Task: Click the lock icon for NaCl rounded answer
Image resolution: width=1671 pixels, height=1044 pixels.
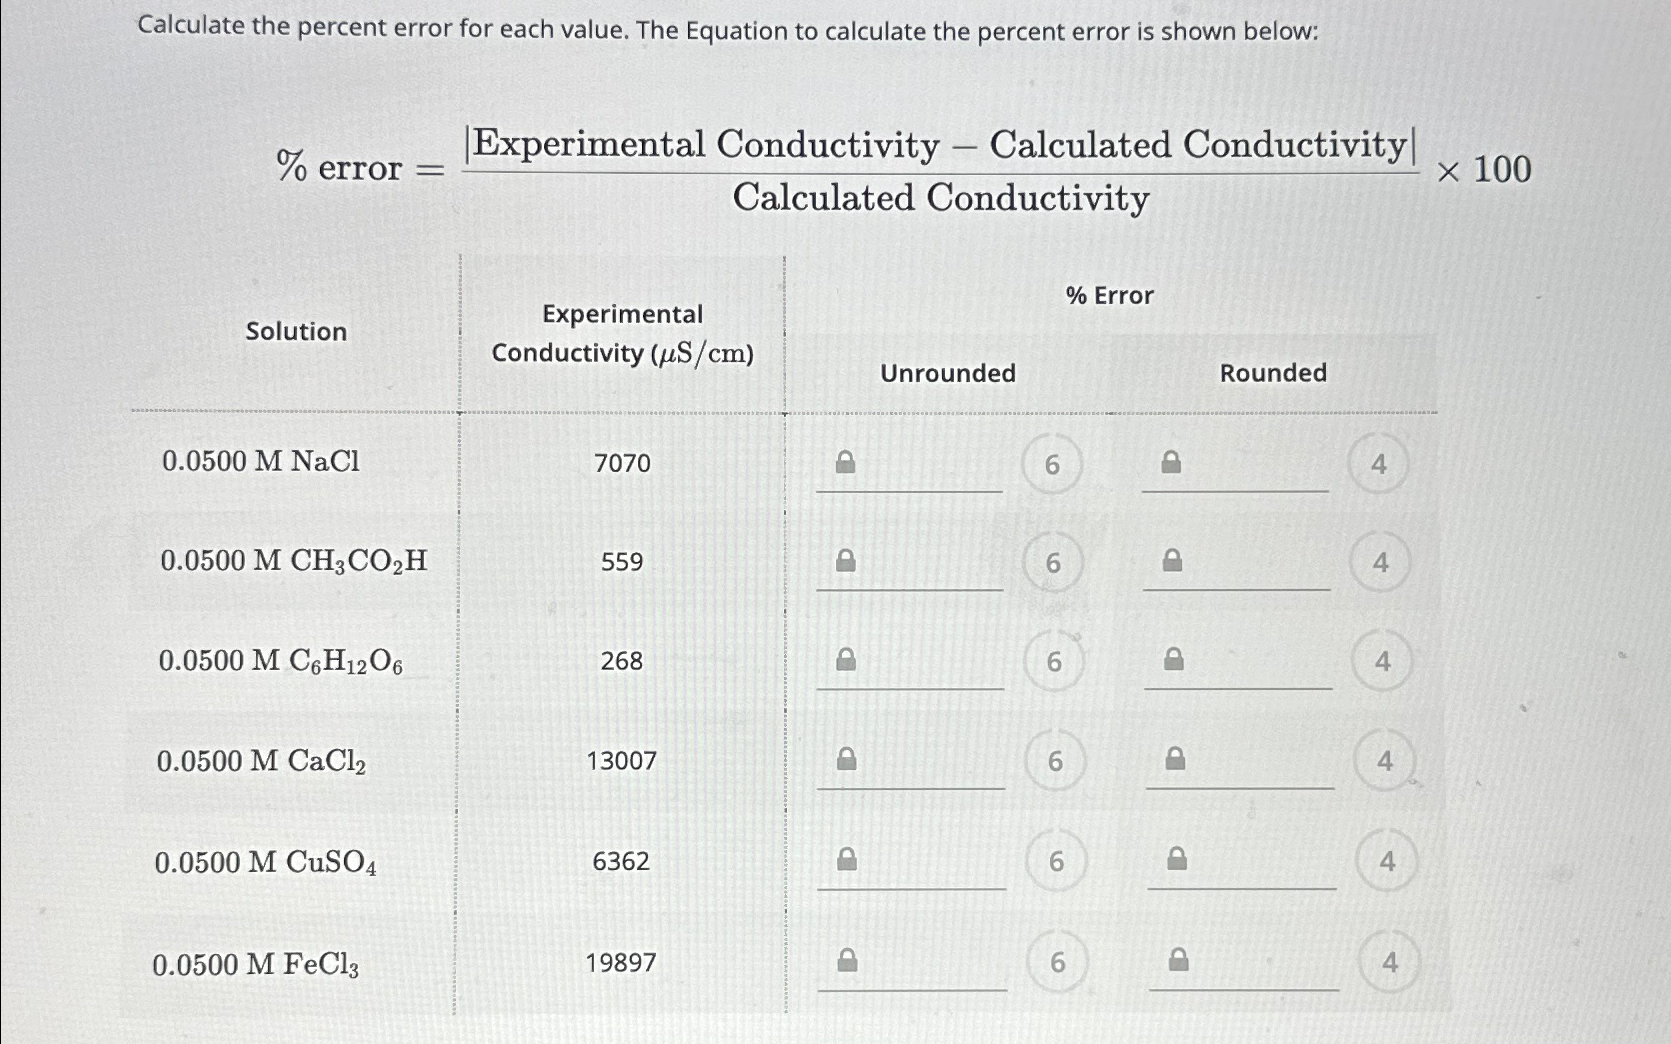Action: [1174, 461]
